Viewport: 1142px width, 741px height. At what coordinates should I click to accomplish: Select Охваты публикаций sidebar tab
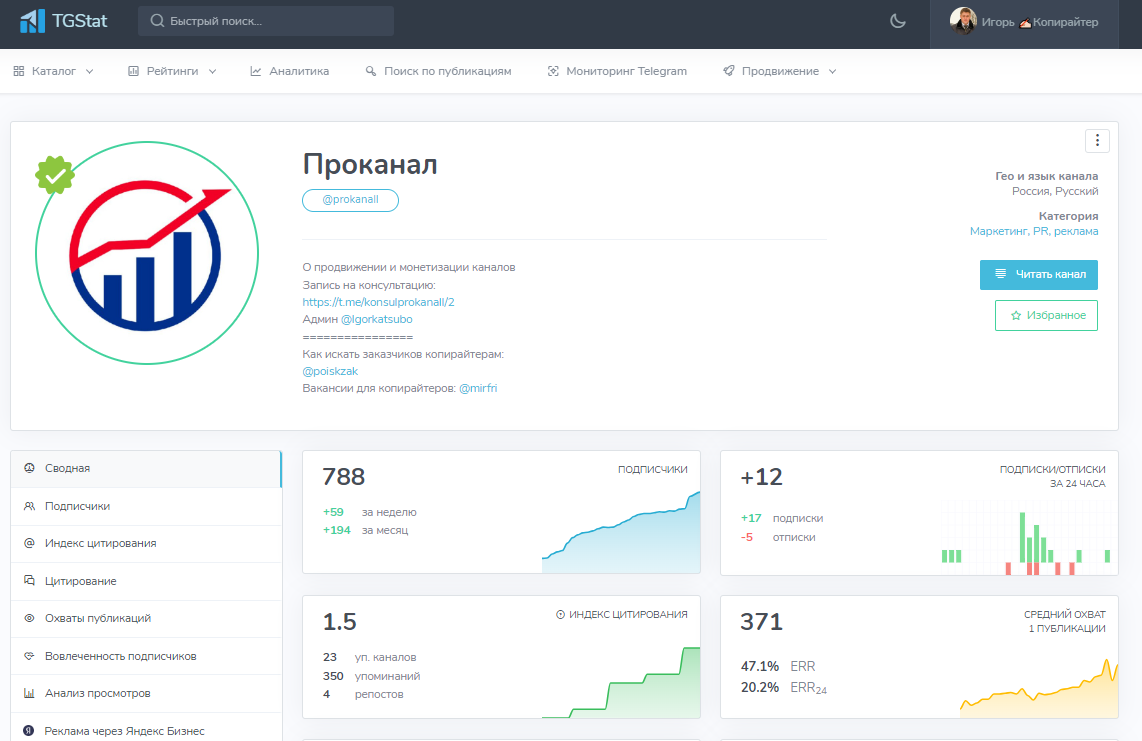[146, 619]
